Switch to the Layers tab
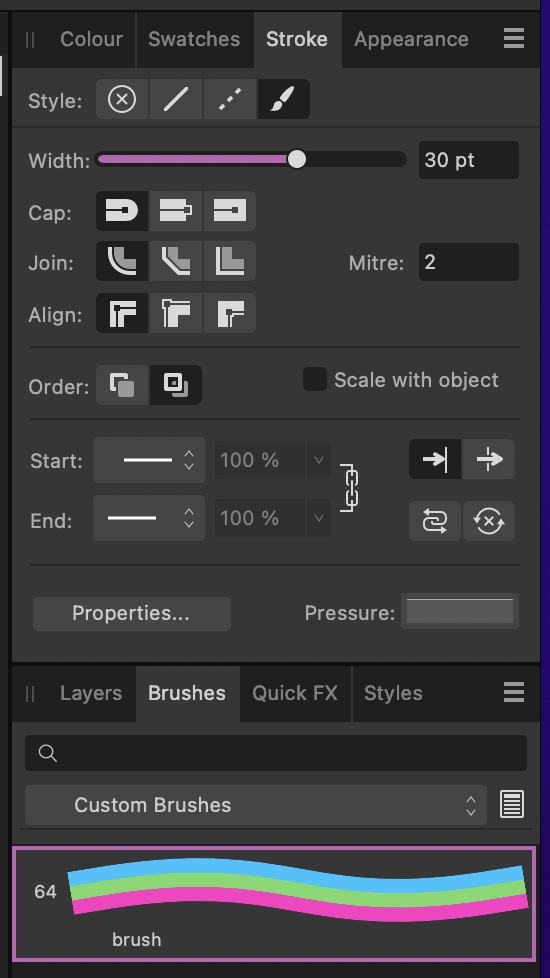Image resolution: width=550 pixels, height=978 pixels. (x=91, y=694)
